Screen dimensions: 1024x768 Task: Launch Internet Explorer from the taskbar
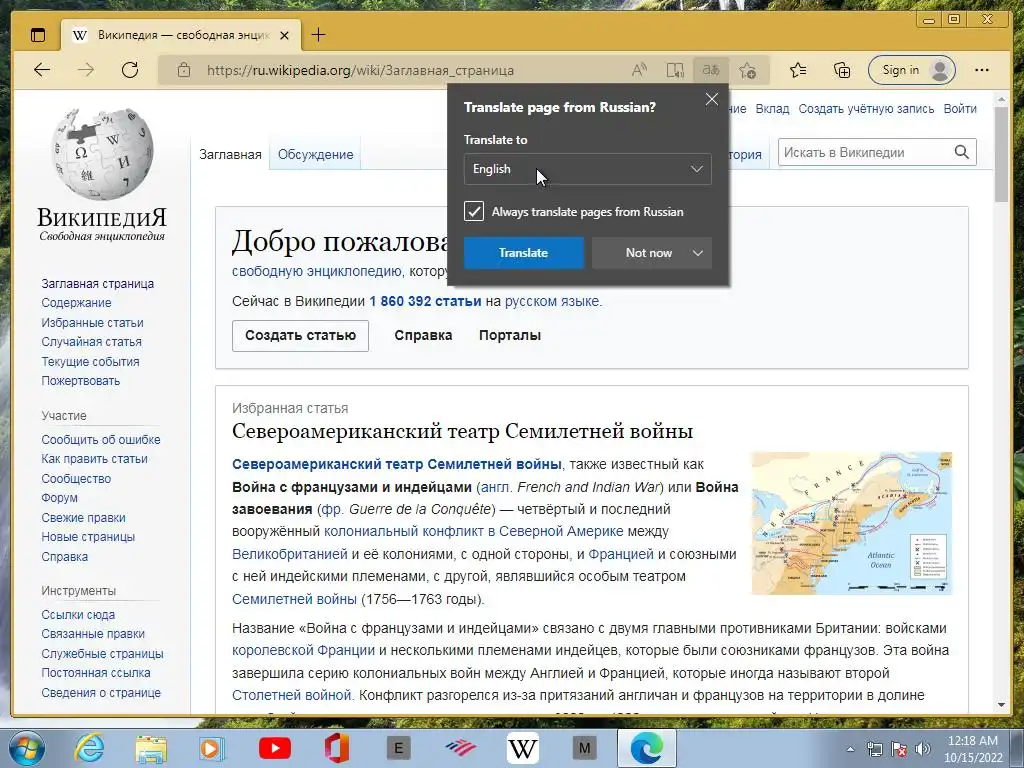[x=88, y=748]
